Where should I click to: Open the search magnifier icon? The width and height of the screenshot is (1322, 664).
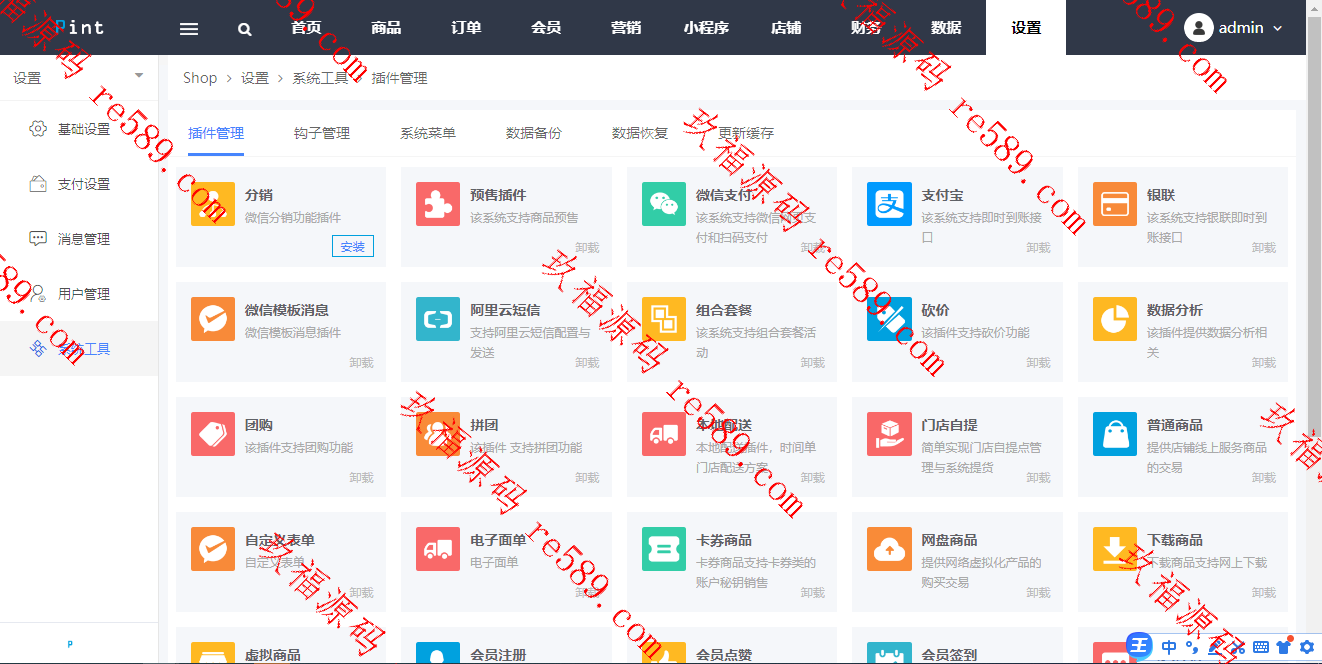(x=245, y=29)
